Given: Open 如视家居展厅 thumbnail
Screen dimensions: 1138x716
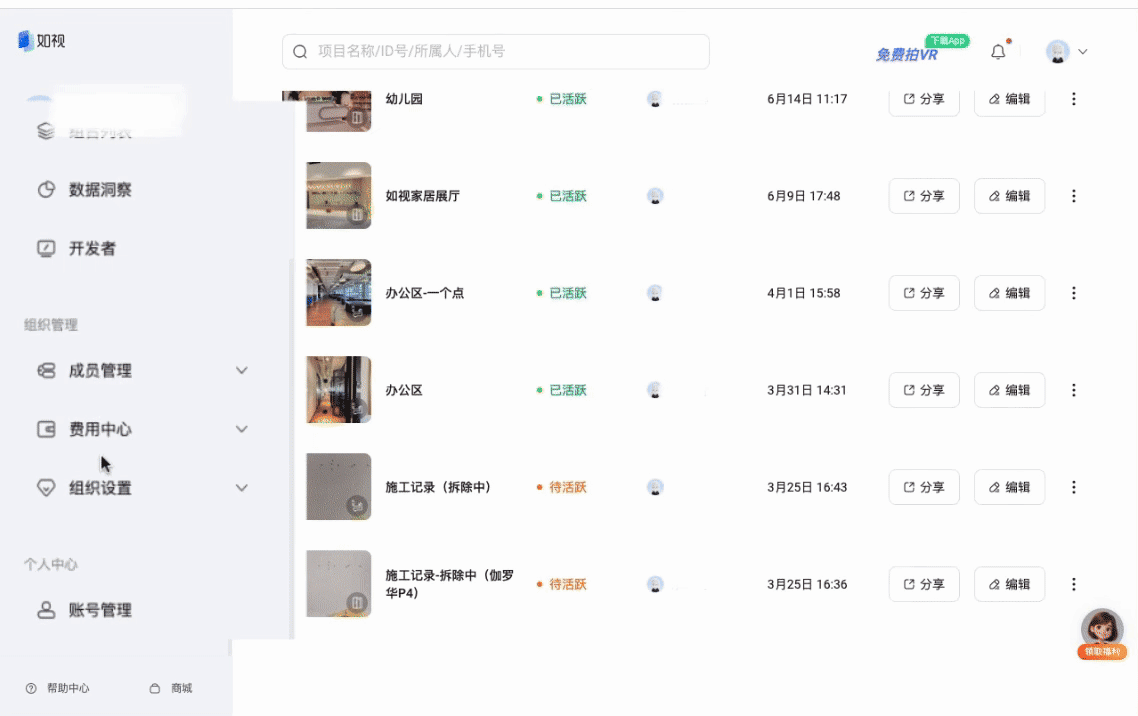Looking at the screenshot, I should [x=339, y=196].
